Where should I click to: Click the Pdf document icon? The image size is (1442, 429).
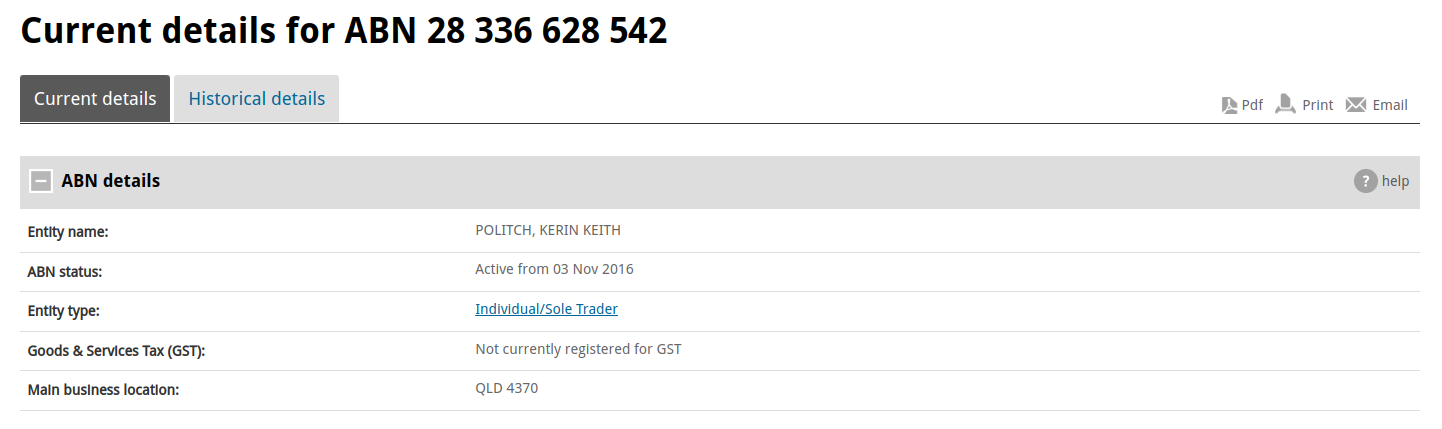tap(1230, 105)
